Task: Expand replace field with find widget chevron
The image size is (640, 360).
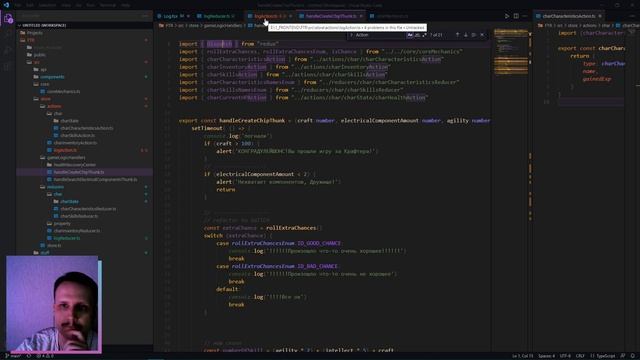Action: 351,35
